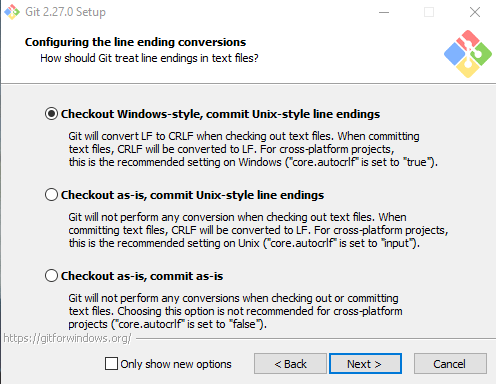Click the horizontal separator line beside the URL
This screenshot has height=384, width=496.
(316, 339)
